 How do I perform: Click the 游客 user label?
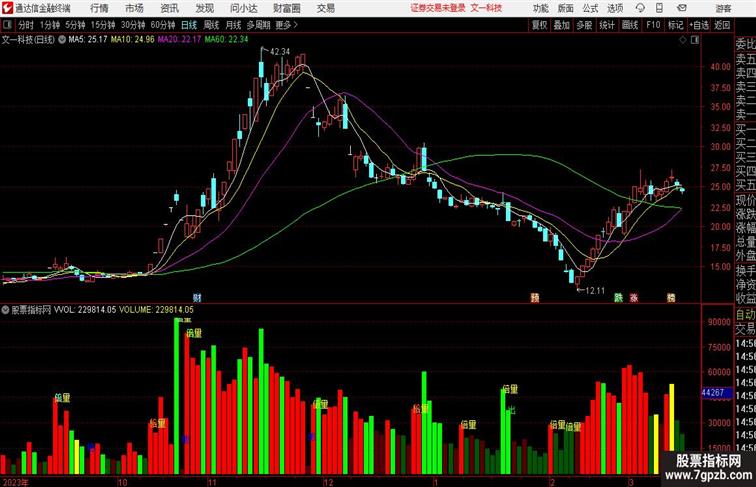pos(723,8)
